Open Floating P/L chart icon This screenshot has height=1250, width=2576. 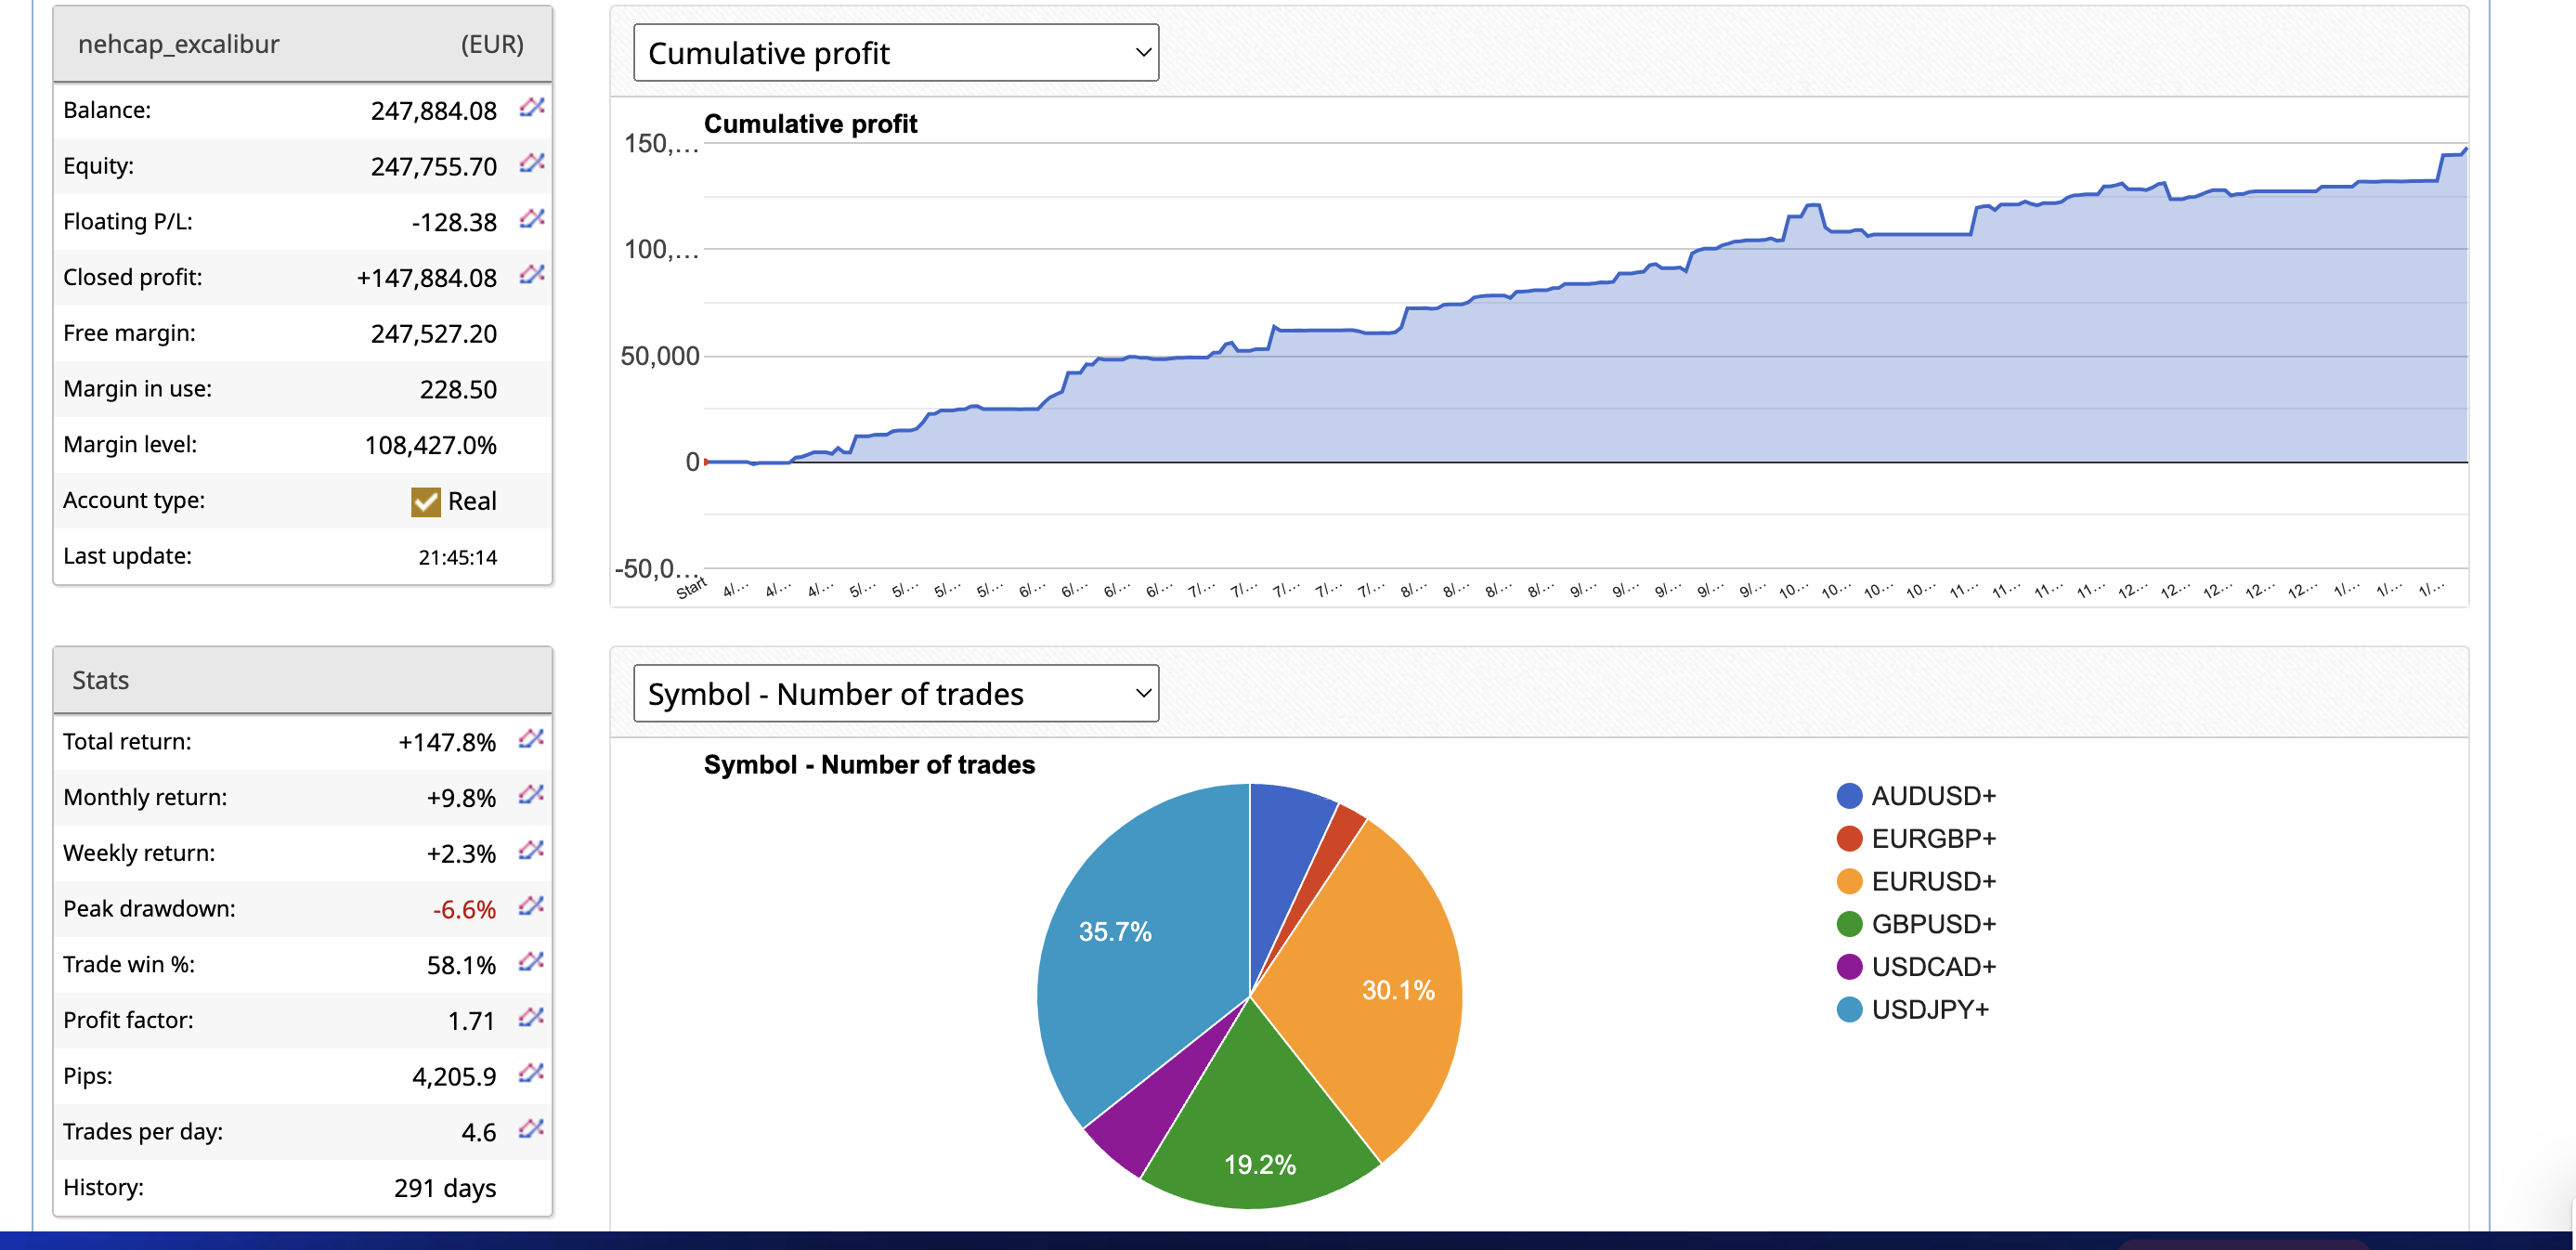click(531, 219)
